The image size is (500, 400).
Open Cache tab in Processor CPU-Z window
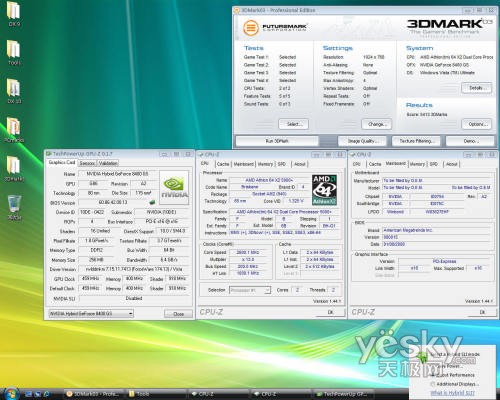[223, 164]
